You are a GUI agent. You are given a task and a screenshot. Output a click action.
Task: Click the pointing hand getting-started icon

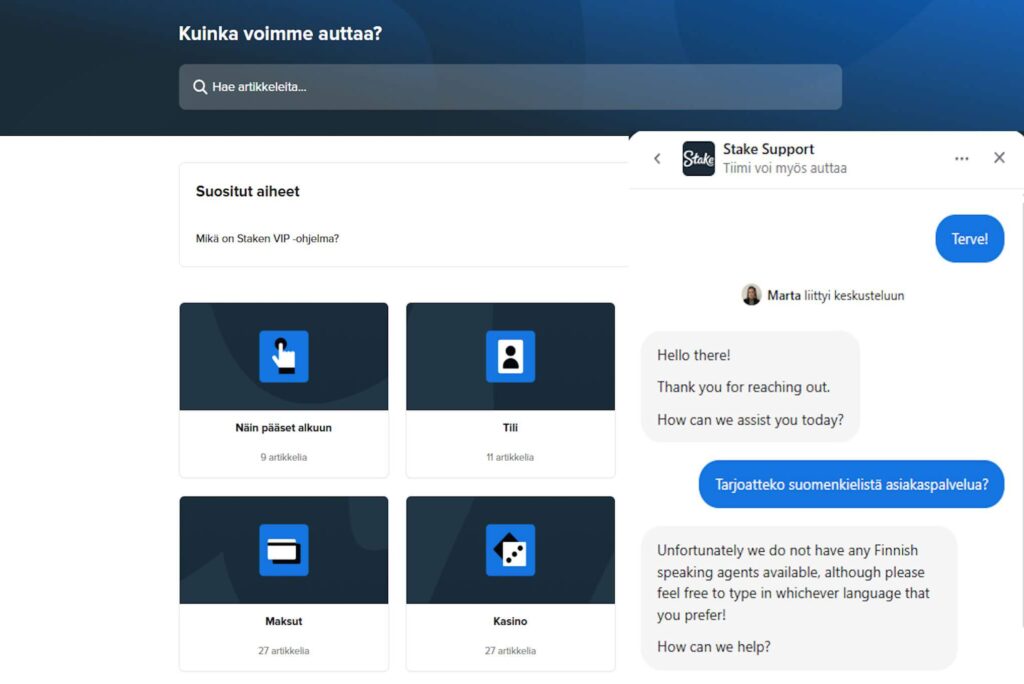284,356
